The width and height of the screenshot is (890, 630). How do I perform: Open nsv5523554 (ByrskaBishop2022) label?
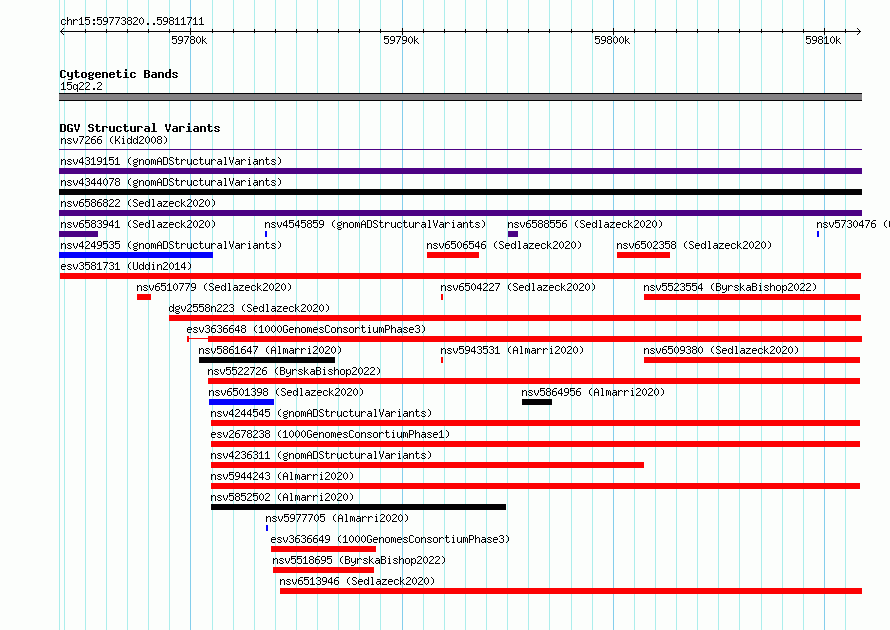[730, 287]
